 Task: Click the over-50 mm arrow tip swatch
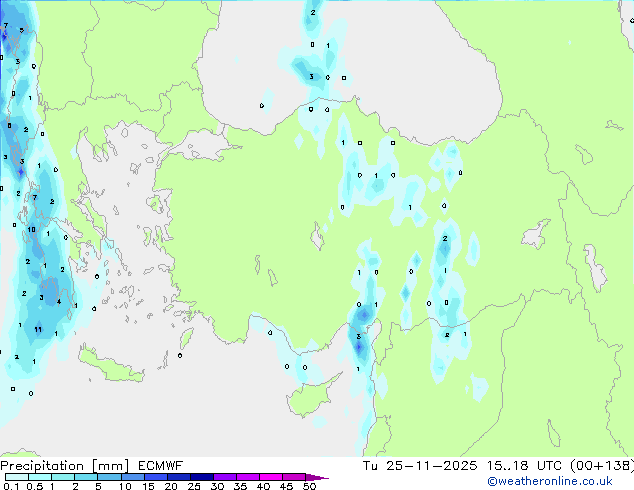(x=317, y=477)
